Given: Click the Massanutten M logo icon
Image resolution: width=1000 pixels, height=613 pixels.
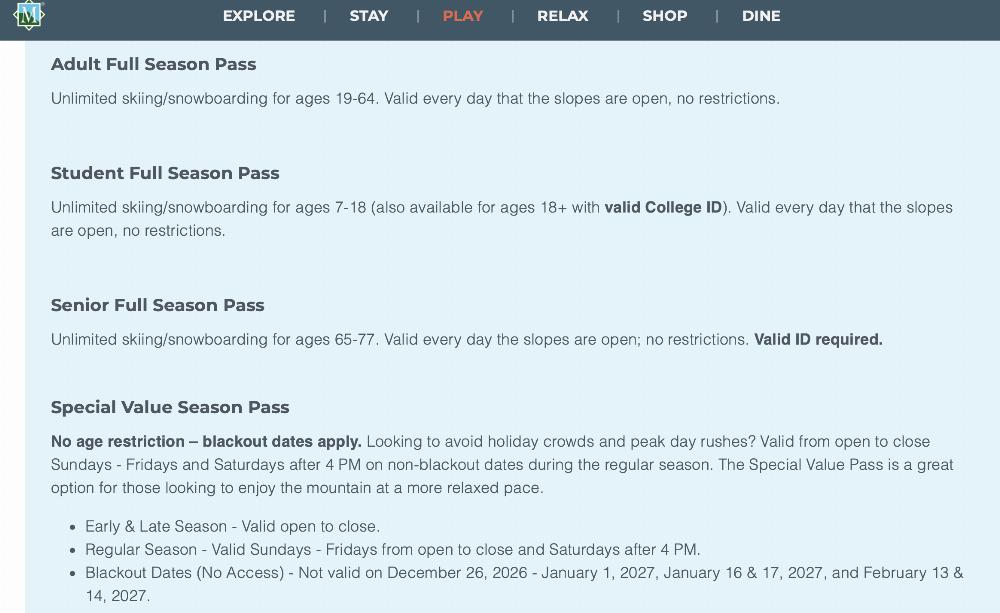Looking at the screenshot, I should pyautogui.click(x=29, y=14).
